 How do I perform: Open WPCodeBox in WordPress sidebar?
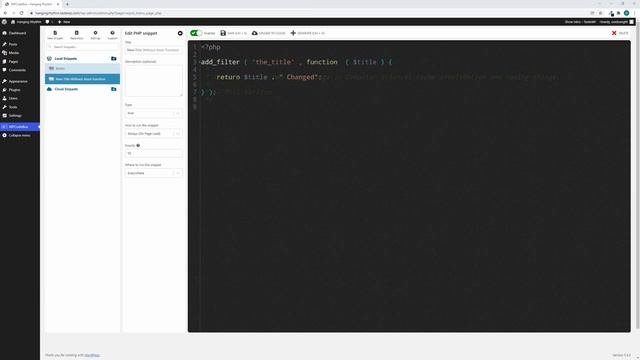20,127
